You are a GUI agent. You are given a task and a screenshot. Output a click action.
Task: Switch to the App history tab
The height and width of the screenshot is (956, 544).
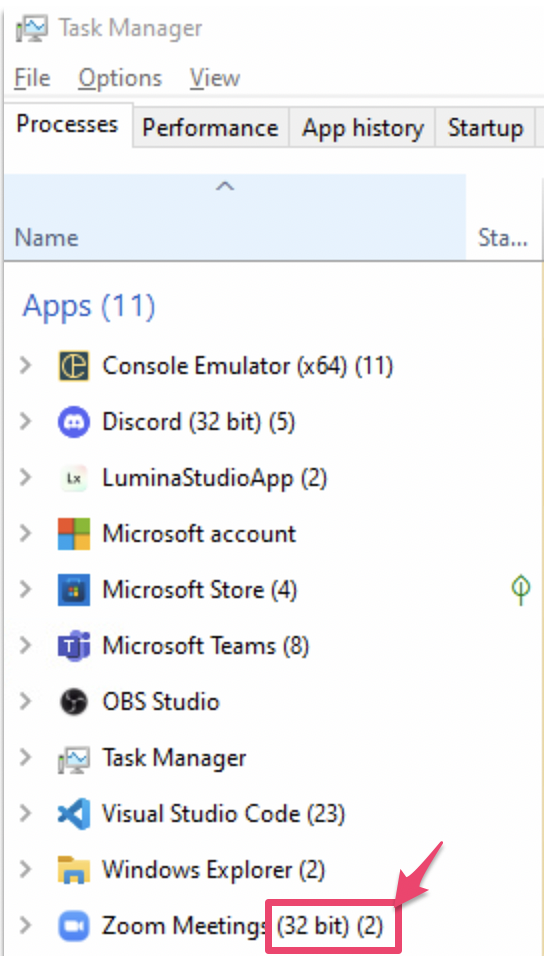[x=363, y=128]
